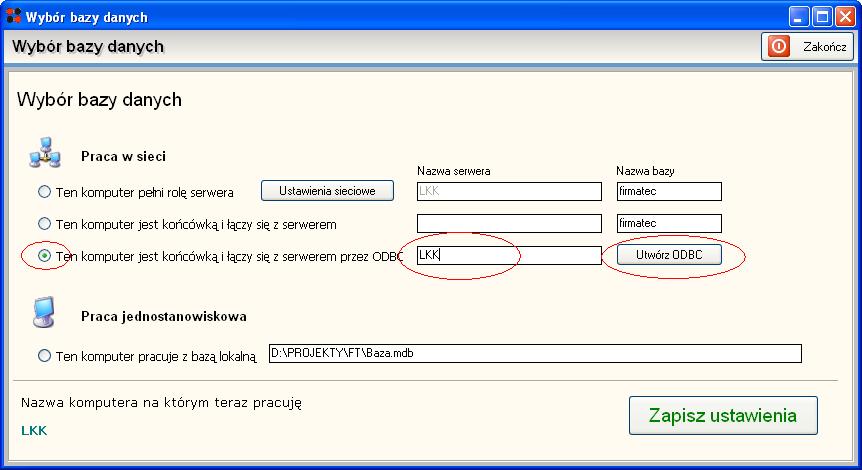Image resolution: width=862 pixels, height=470 pixels.
Task: Click the greyed LKK server name field
Action: point(509,191)
